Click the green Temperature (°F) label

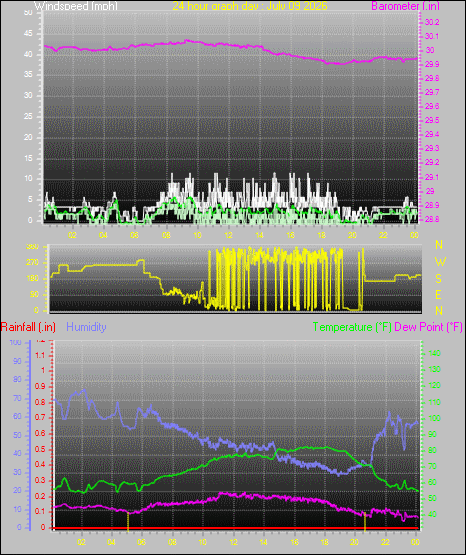tap(352, 327)
